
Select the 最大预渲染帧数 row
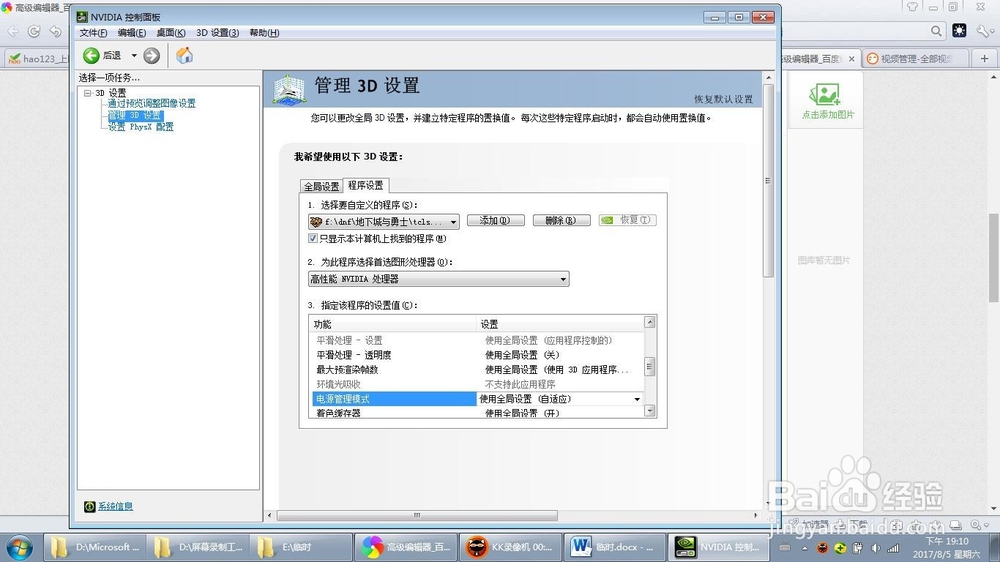click(x=476, y=370)
